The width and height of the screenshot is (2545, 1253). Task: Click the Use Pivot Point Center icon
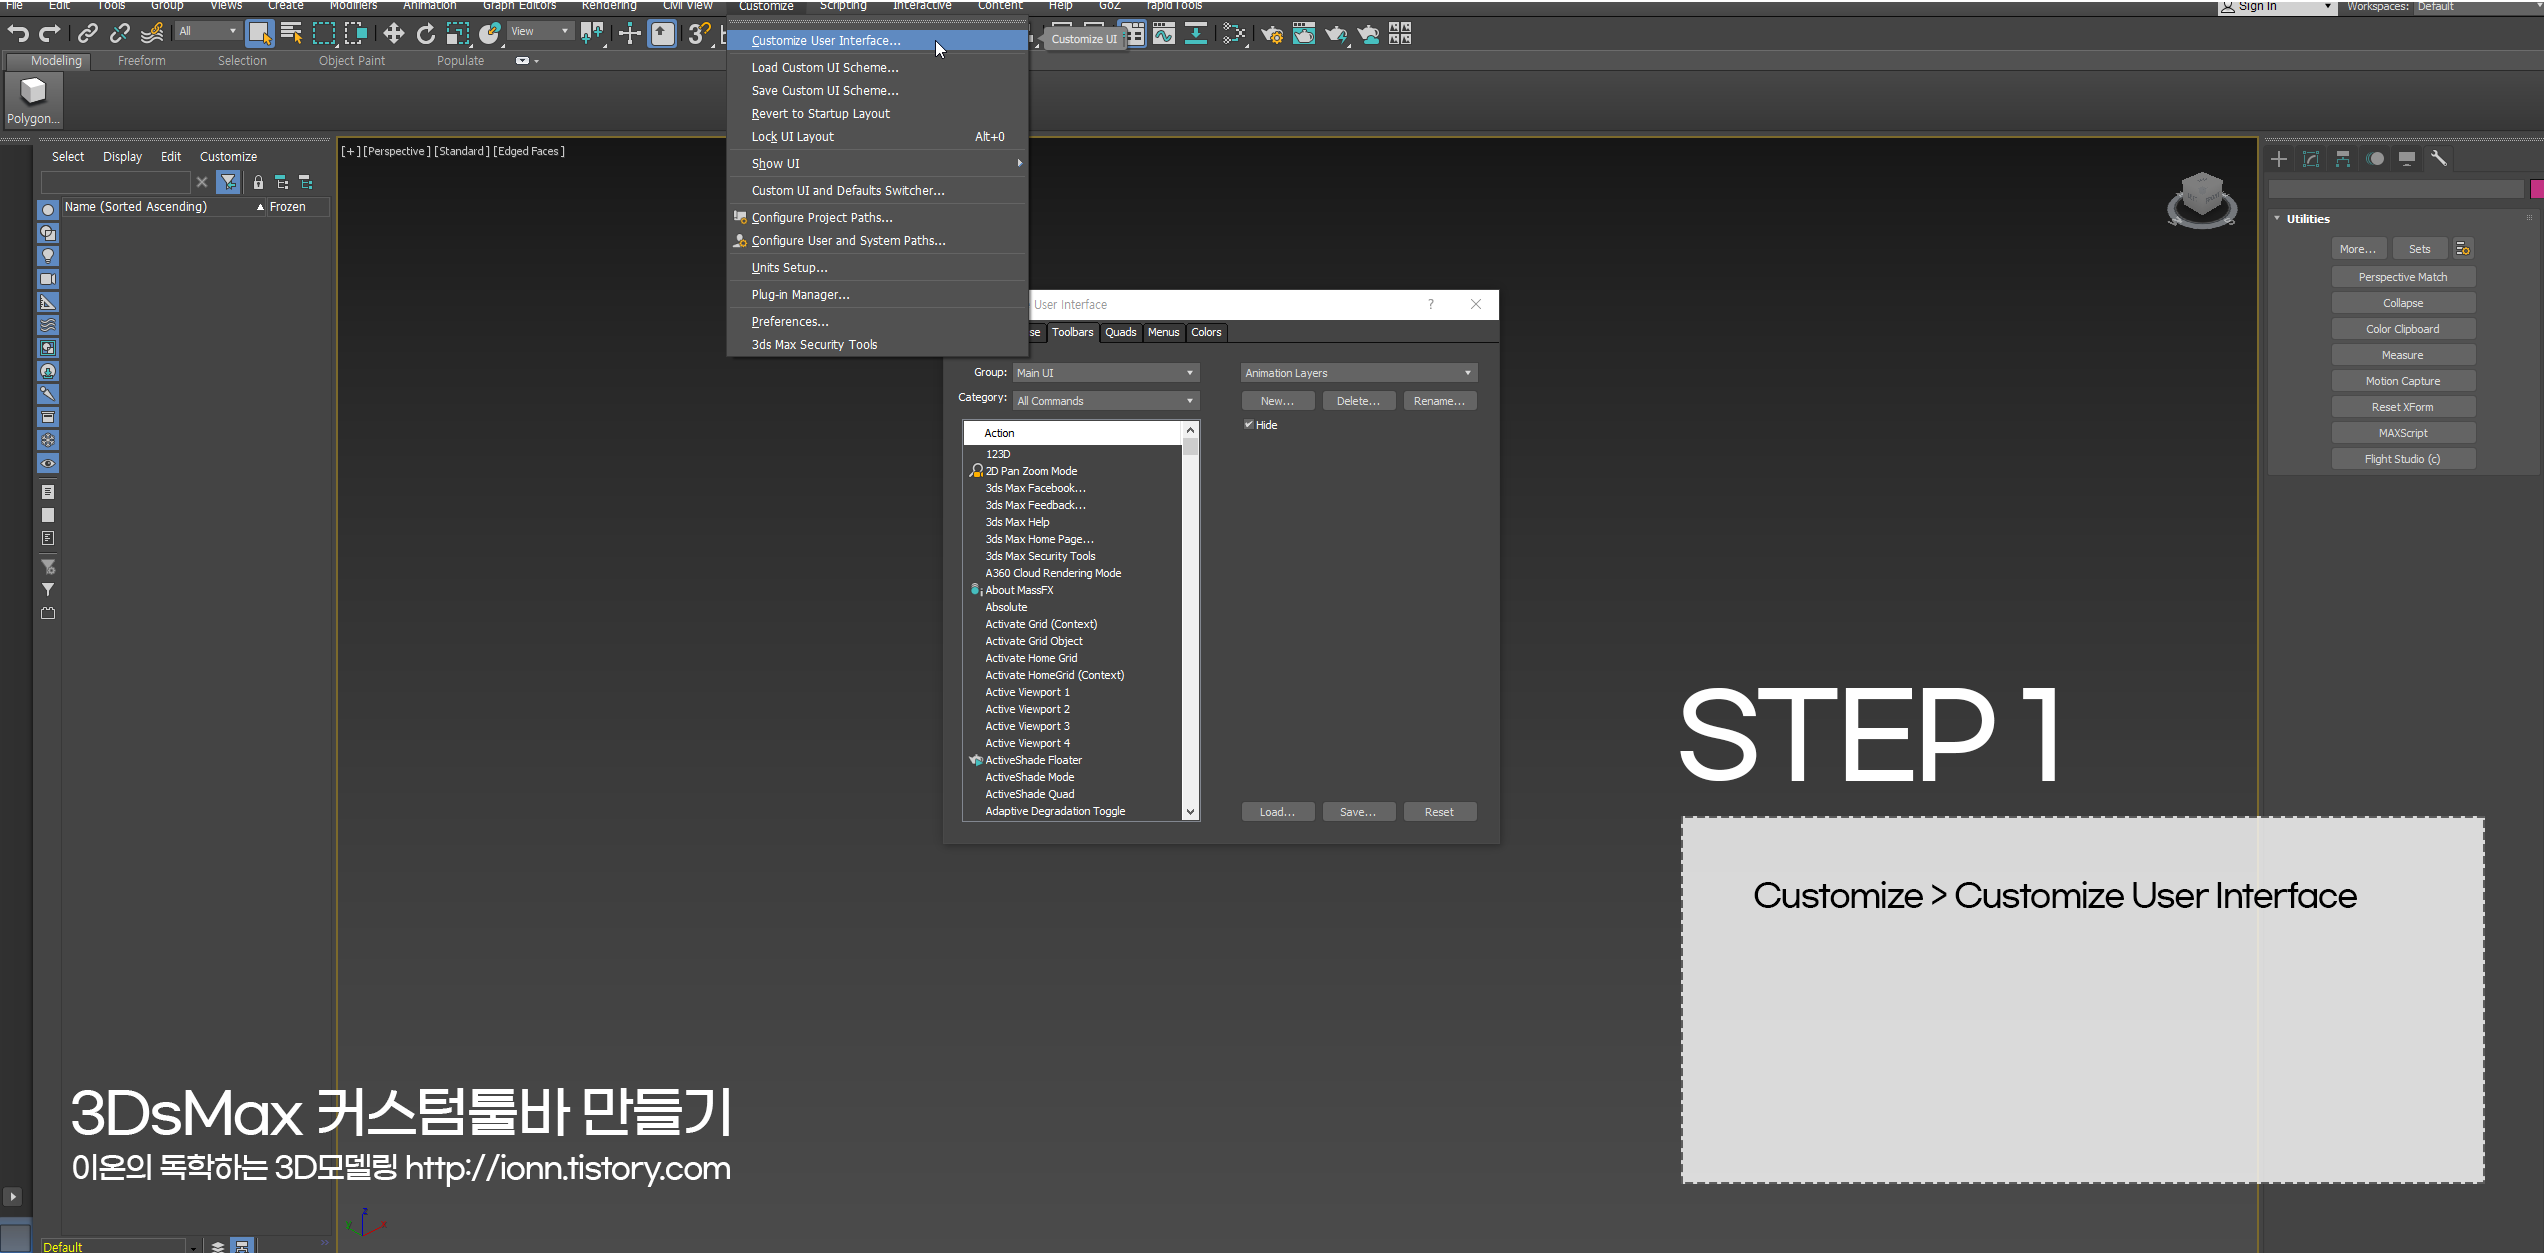click(593, 33)
